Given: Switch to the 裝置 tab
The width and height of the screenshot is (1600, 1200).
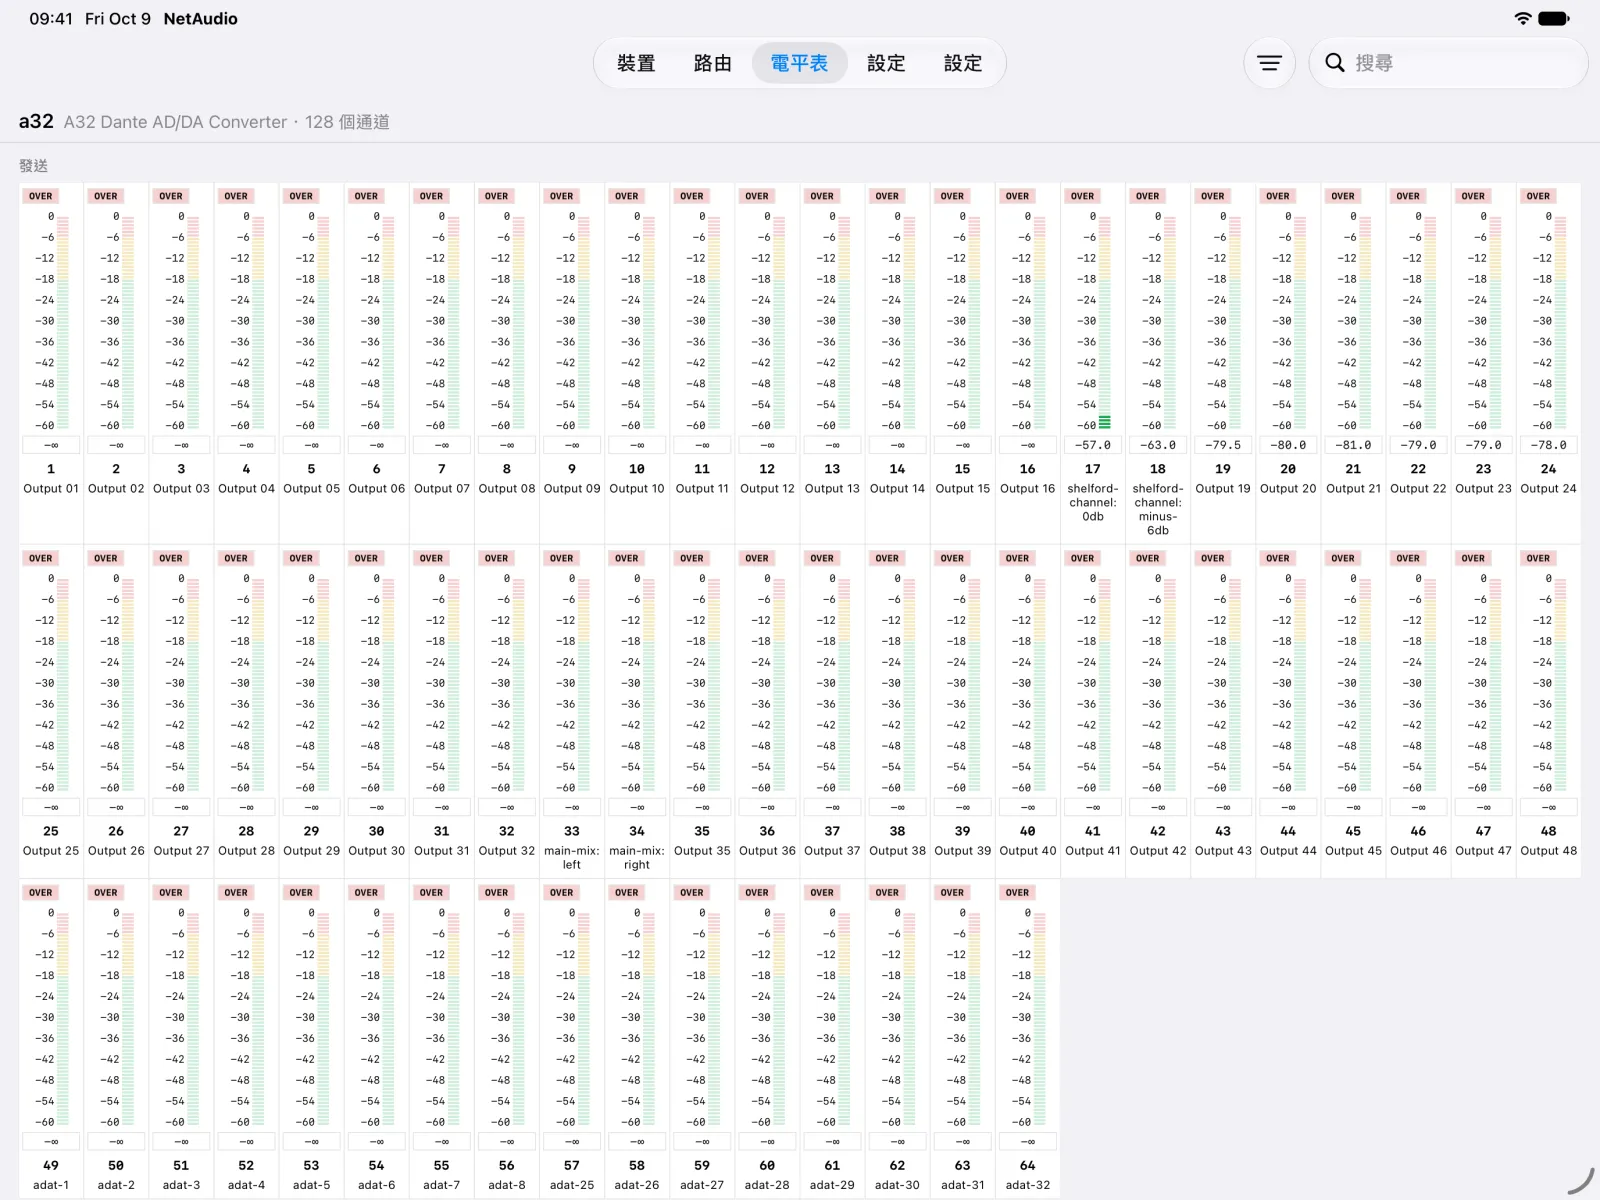Looking at the screenshot, I should coord(636,63).
